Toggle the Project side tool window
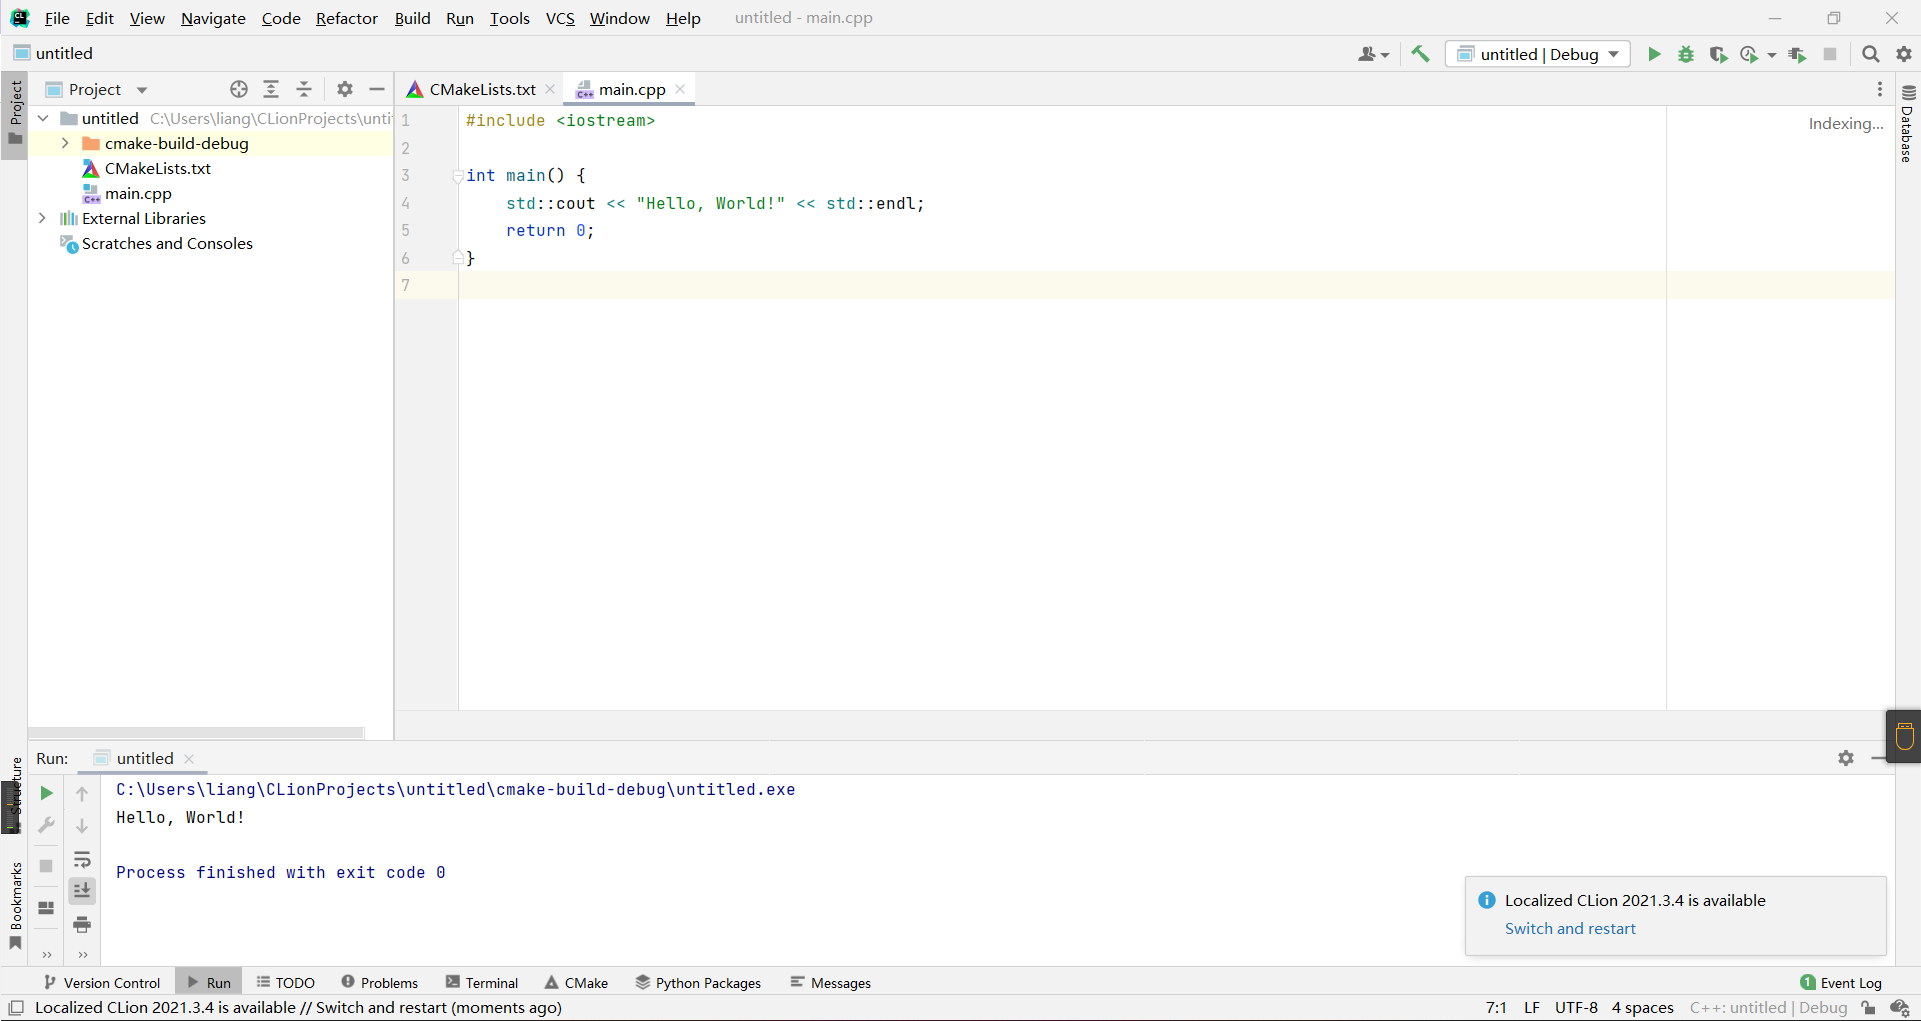Viewport: 1921px width, 1021px height. [14, 114]
